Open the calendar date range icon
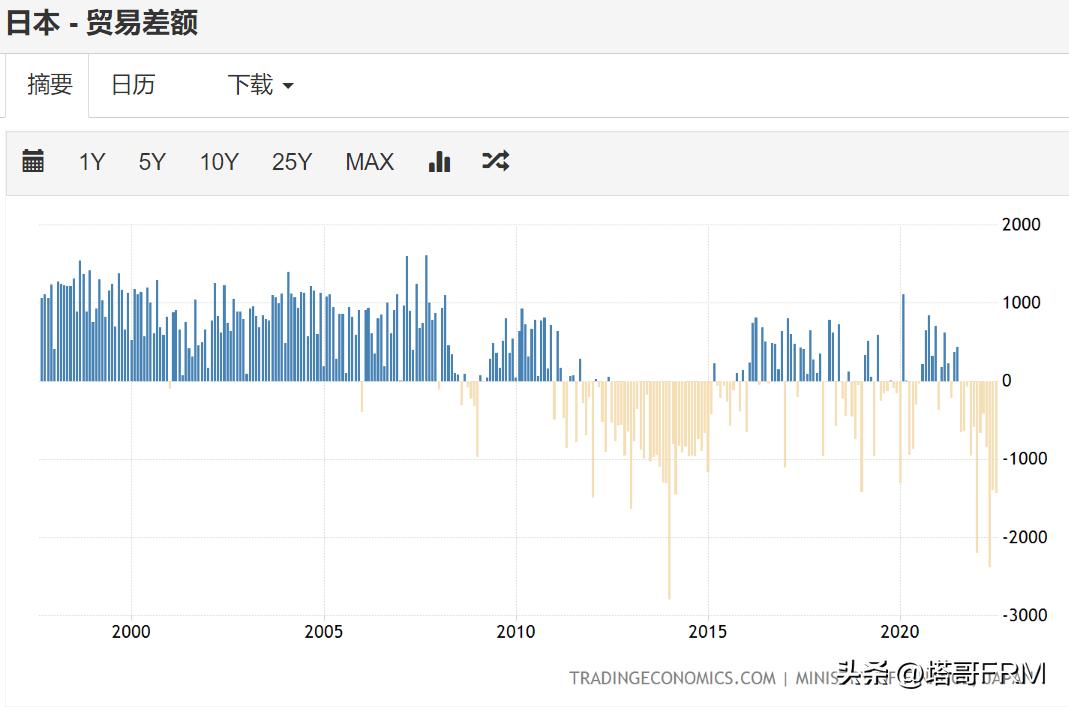This screenshot has height=707, width=1069. (x=33, y=161)
